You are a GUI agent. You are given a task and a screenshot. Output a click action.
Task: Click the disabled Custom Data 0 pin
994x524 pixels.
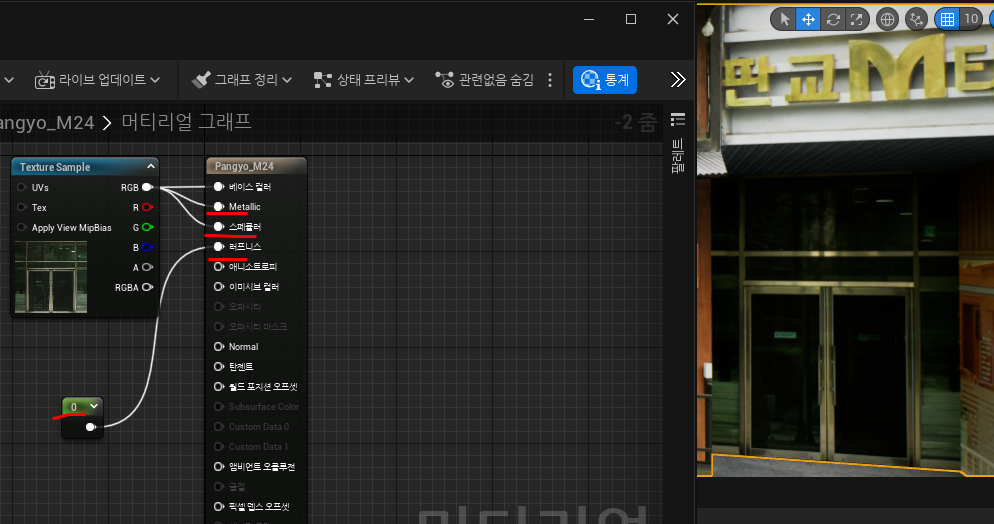pos(219,426)
